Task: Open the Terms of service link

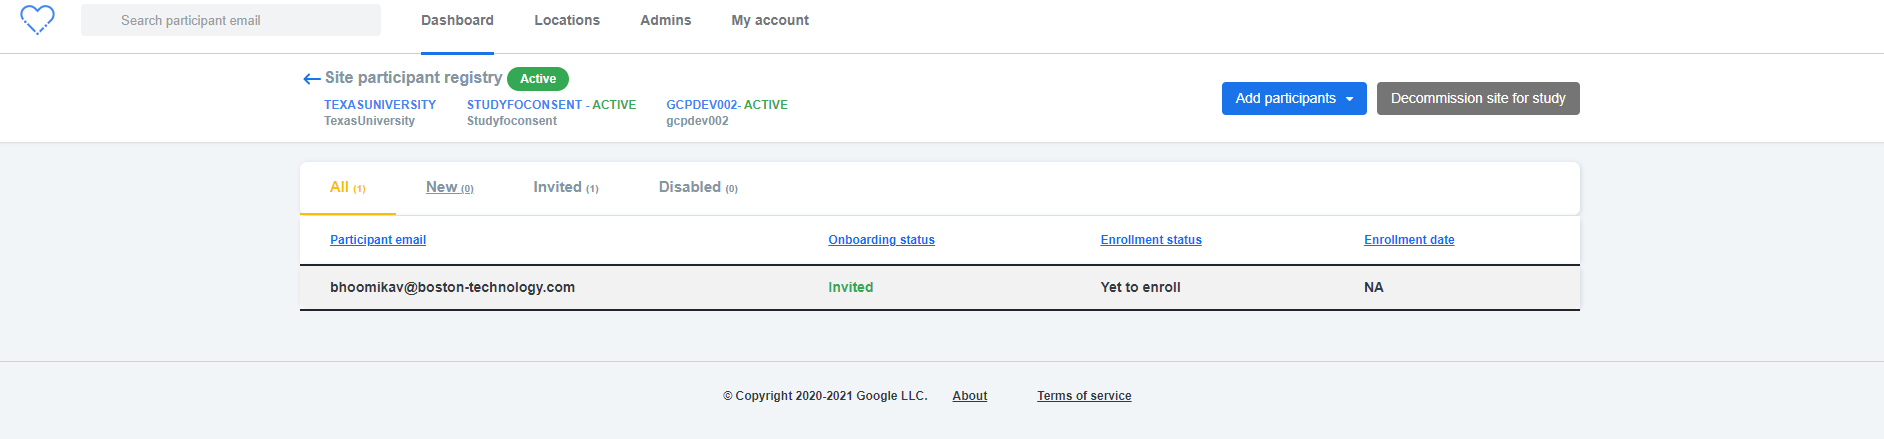Action: 1083,396
